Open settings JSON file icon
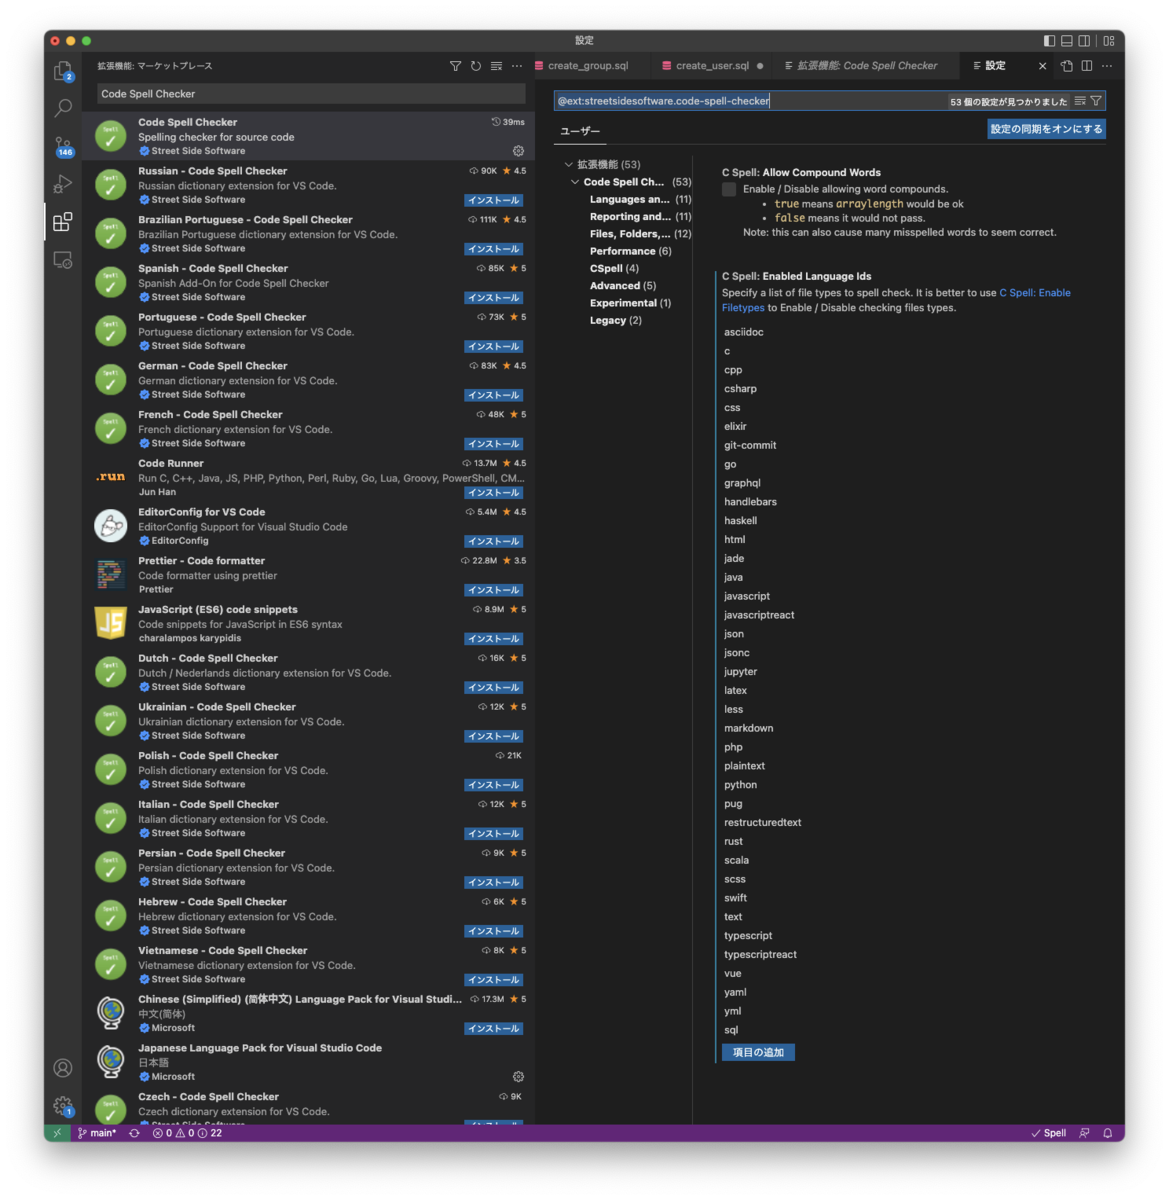The width and height of the screenshot is (1169, 1200). tap(1067, 66)
